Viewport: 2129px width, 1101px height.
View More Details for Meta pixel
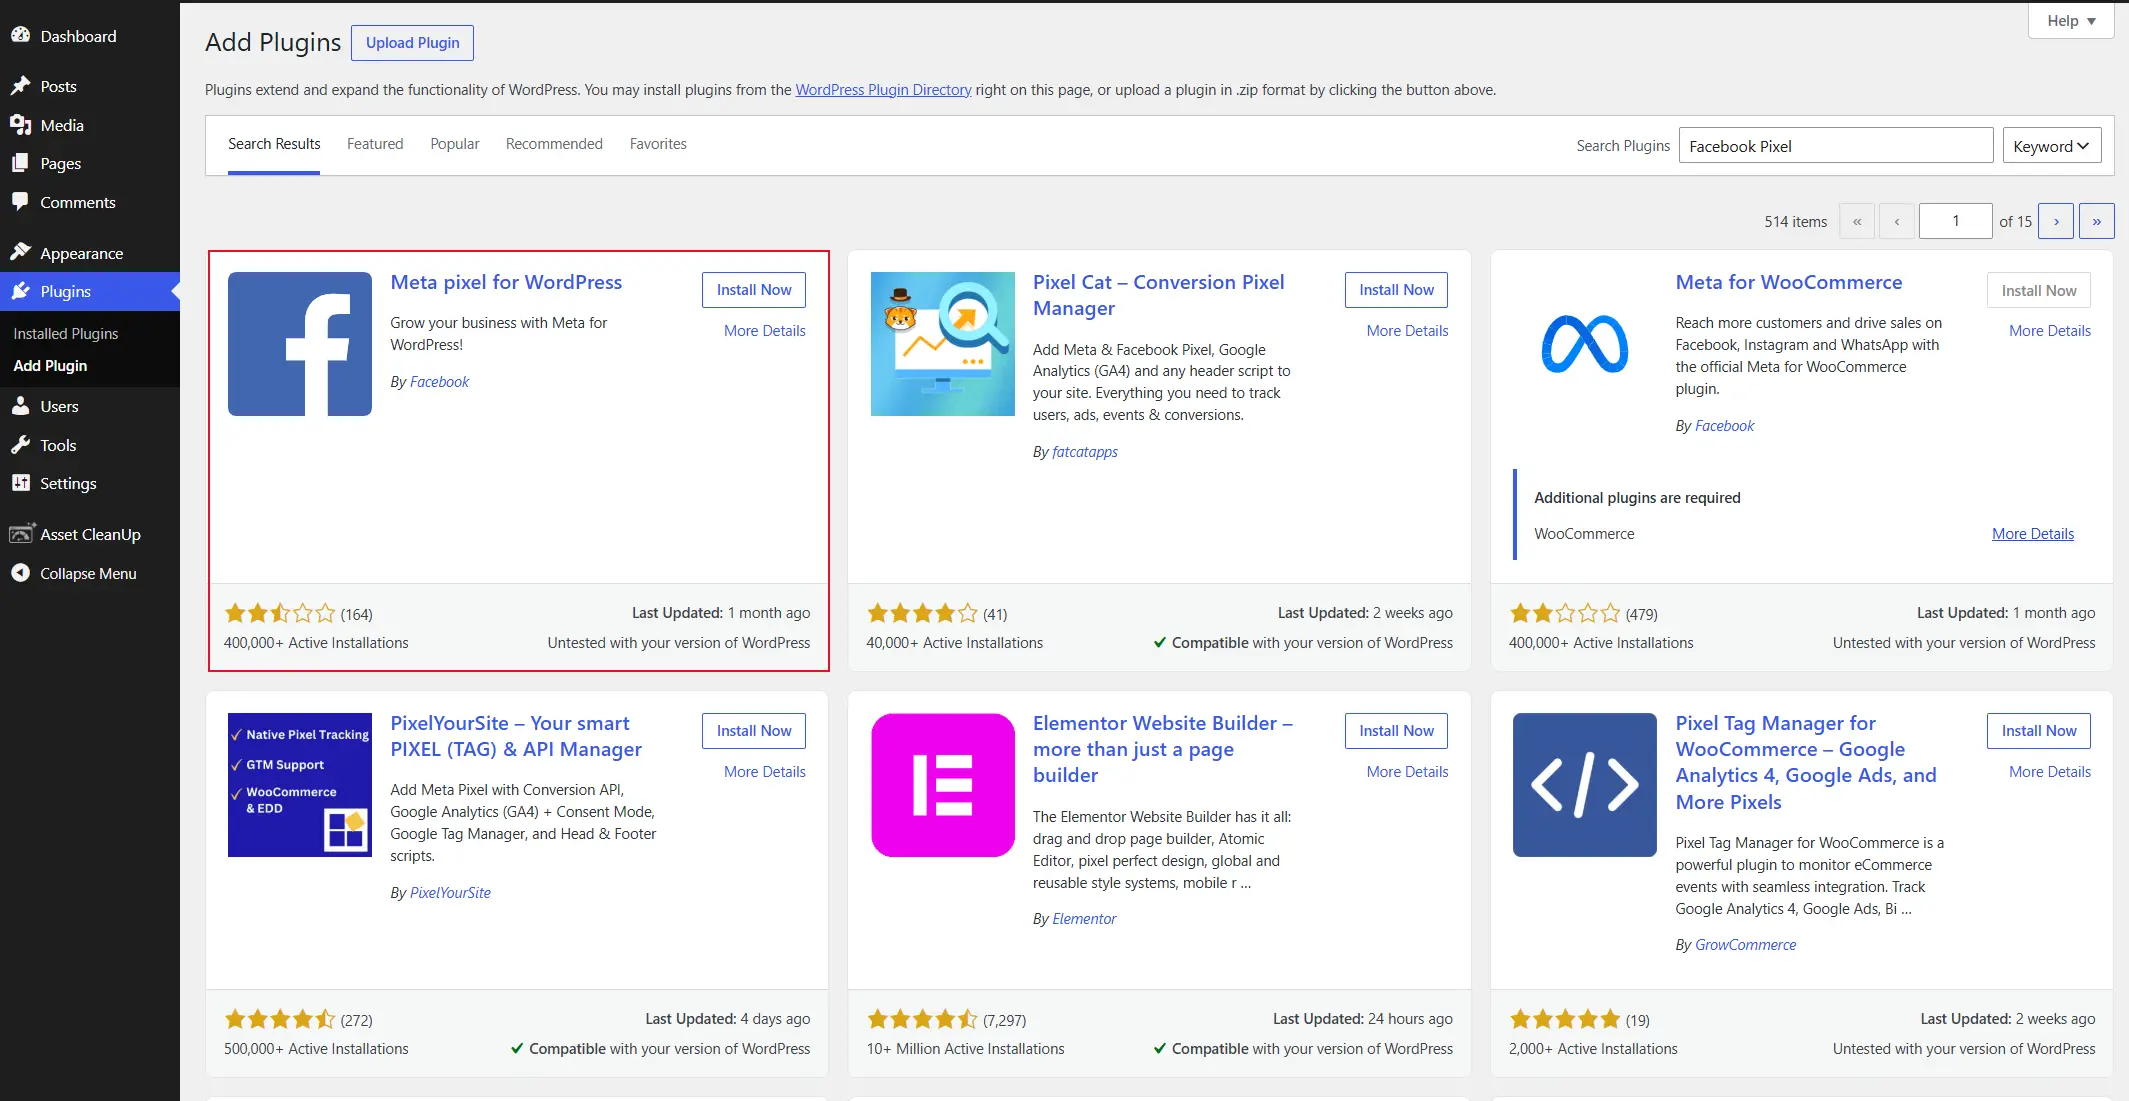764,331
